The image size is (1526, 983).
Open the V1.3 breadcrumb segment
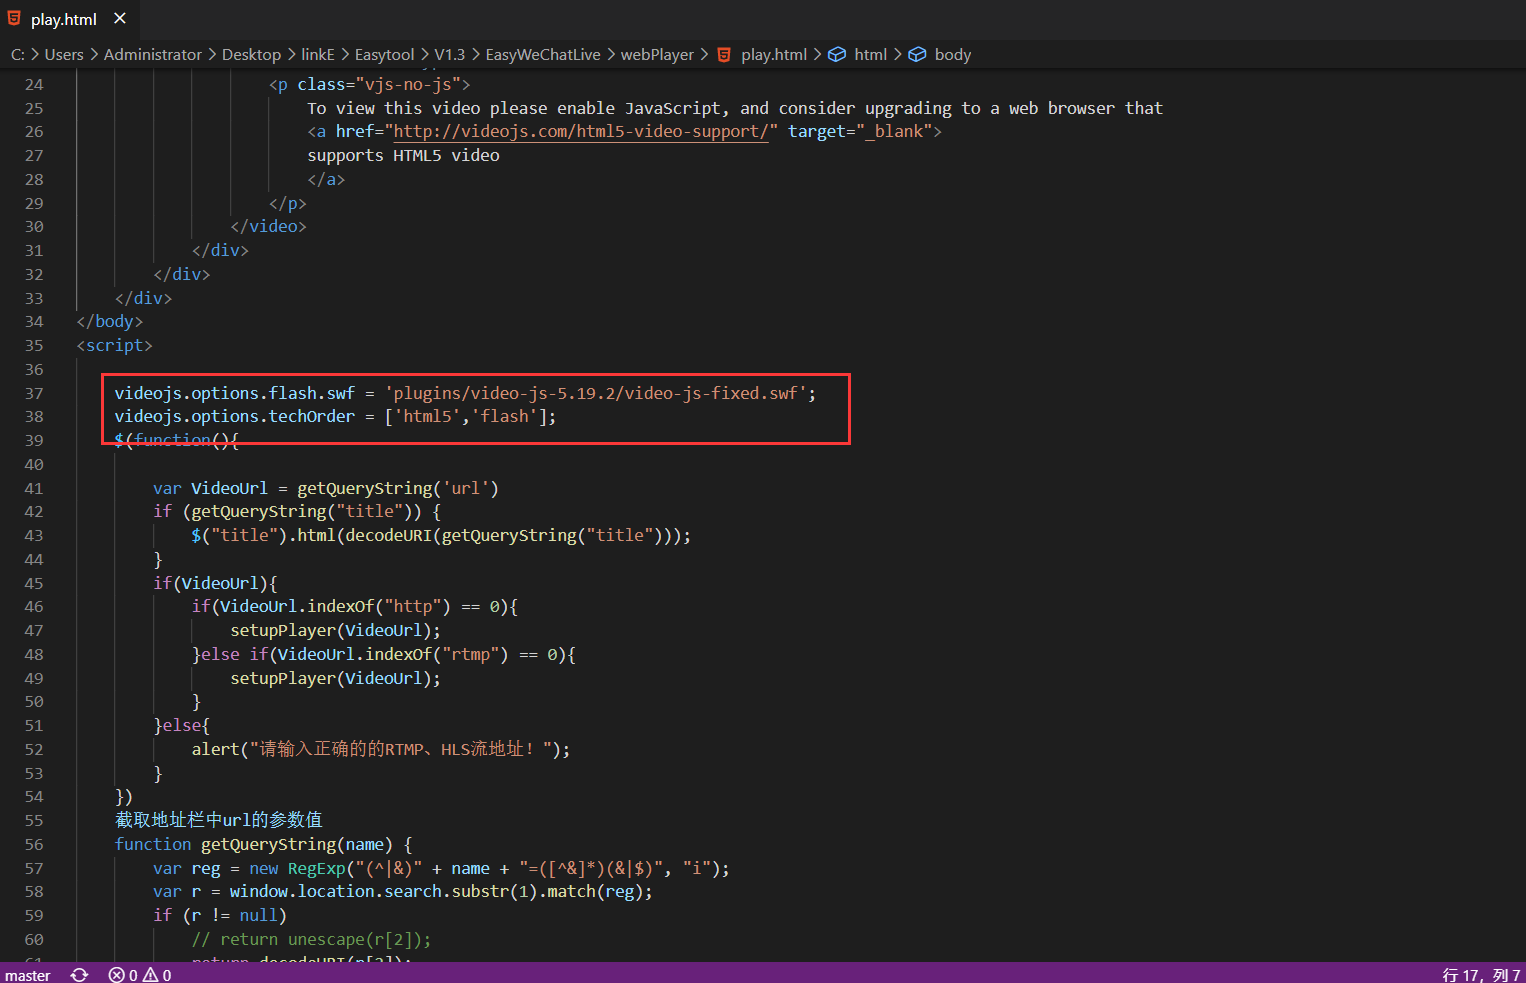[449, 54]
